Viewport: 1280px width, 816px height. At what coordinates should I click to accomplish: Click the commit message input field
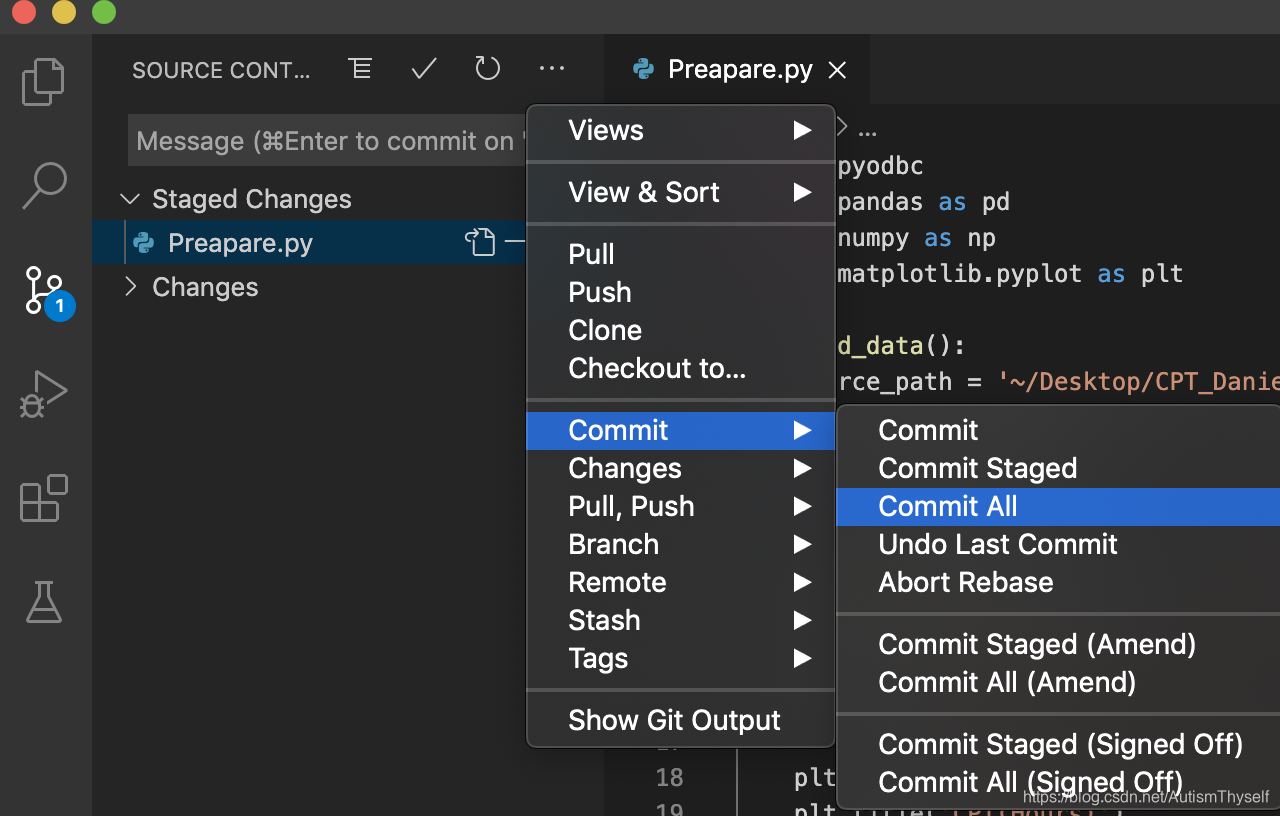click(328, 141)
